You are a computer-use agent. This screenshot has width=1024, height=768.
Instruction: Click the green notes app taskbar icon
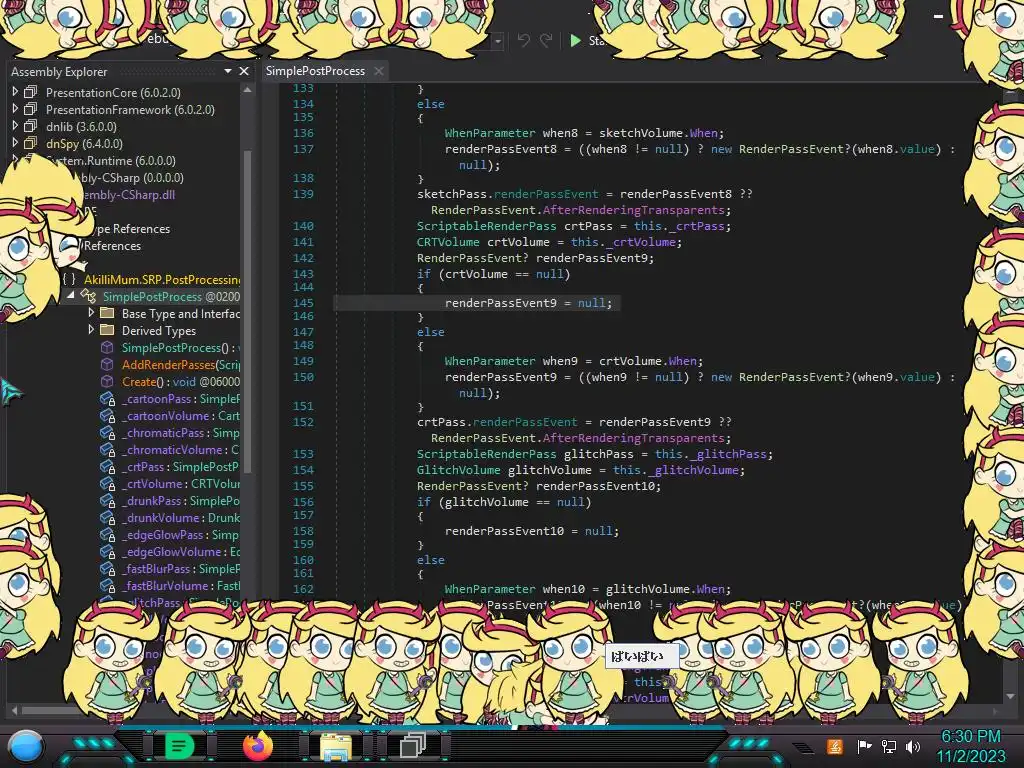click(180, 745)
